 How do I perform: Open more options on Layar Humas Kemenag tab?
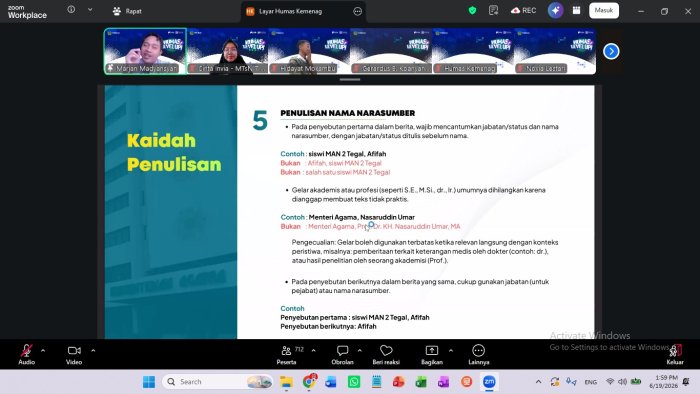tap(358, 12)
